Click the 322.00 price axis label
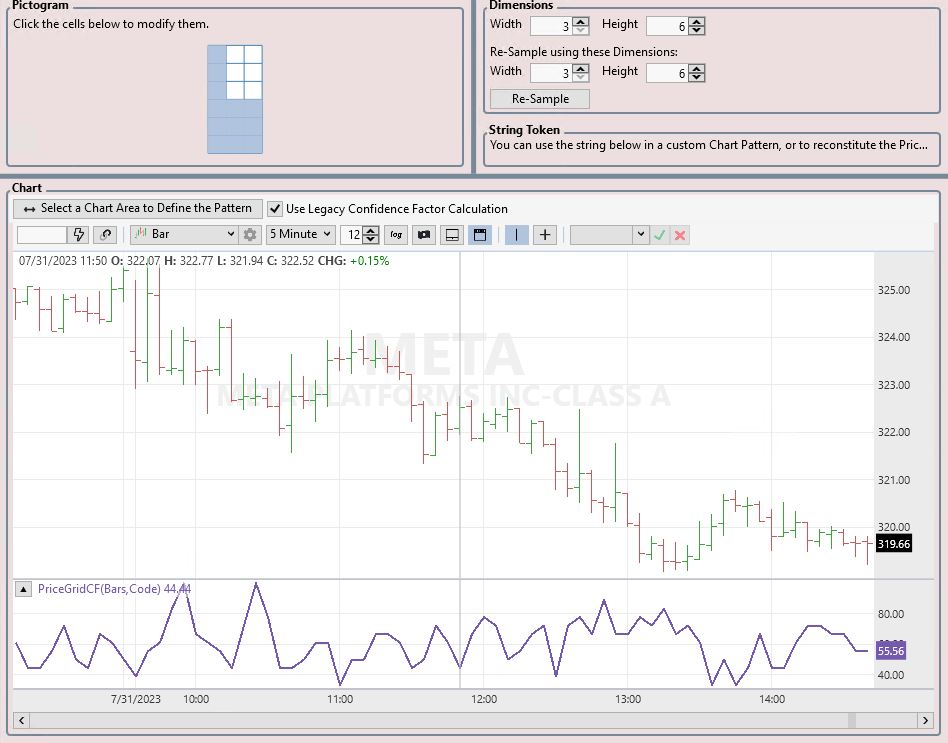Viewport: 948px width, 743px height. coord(894,432)
